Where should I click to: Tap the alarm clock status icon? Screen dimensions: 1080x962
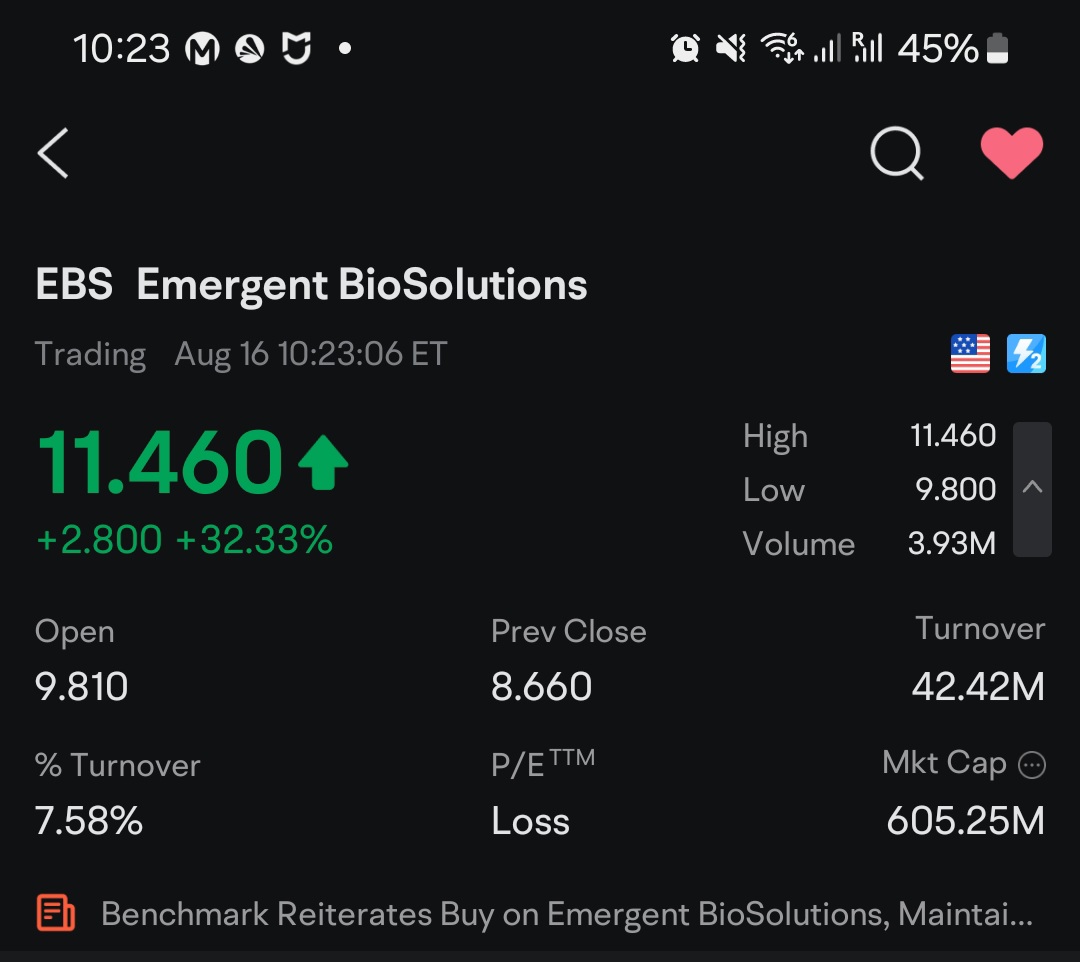click(685, 48)
